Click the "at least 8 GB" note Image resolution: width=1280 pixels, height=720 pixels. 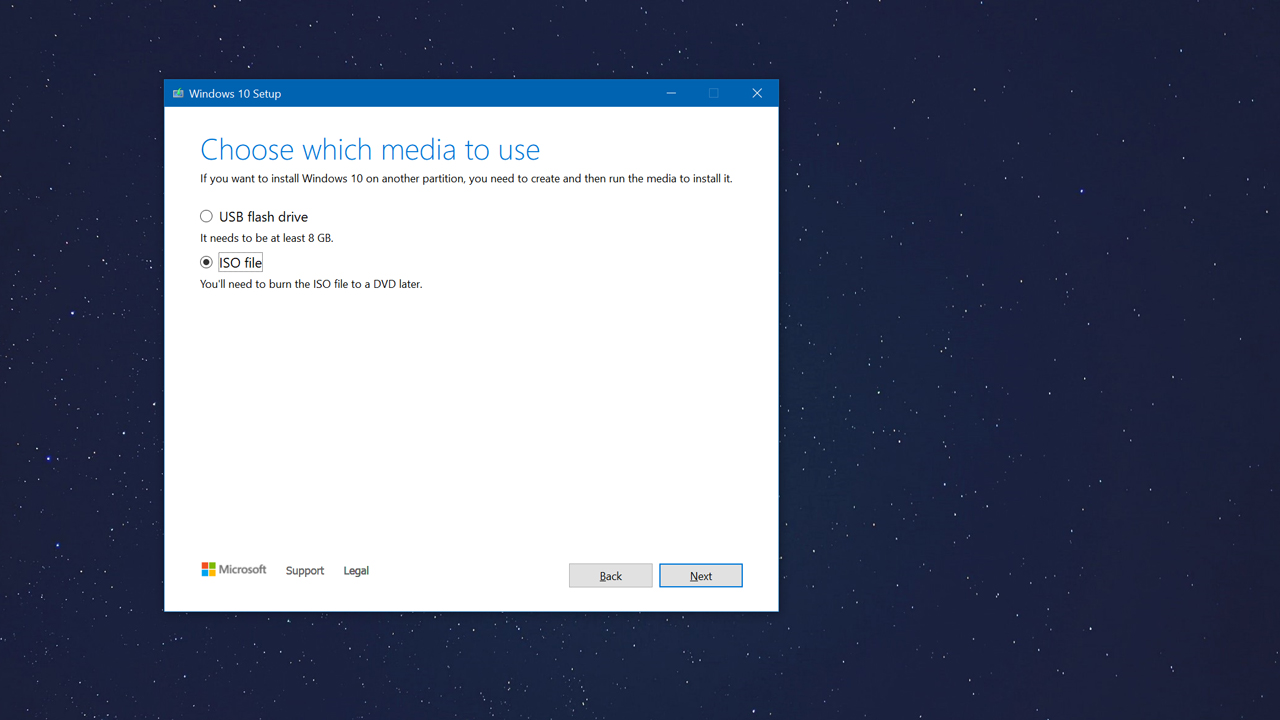(x=266, y=239)
